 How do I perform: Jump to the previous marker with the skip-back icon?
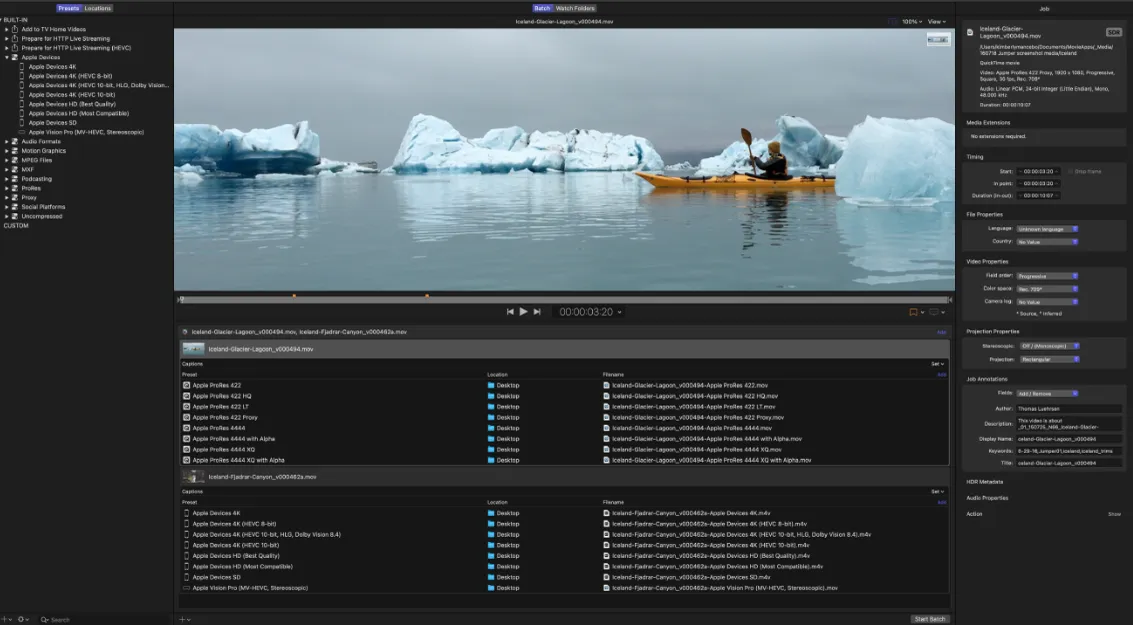point(510,311)
